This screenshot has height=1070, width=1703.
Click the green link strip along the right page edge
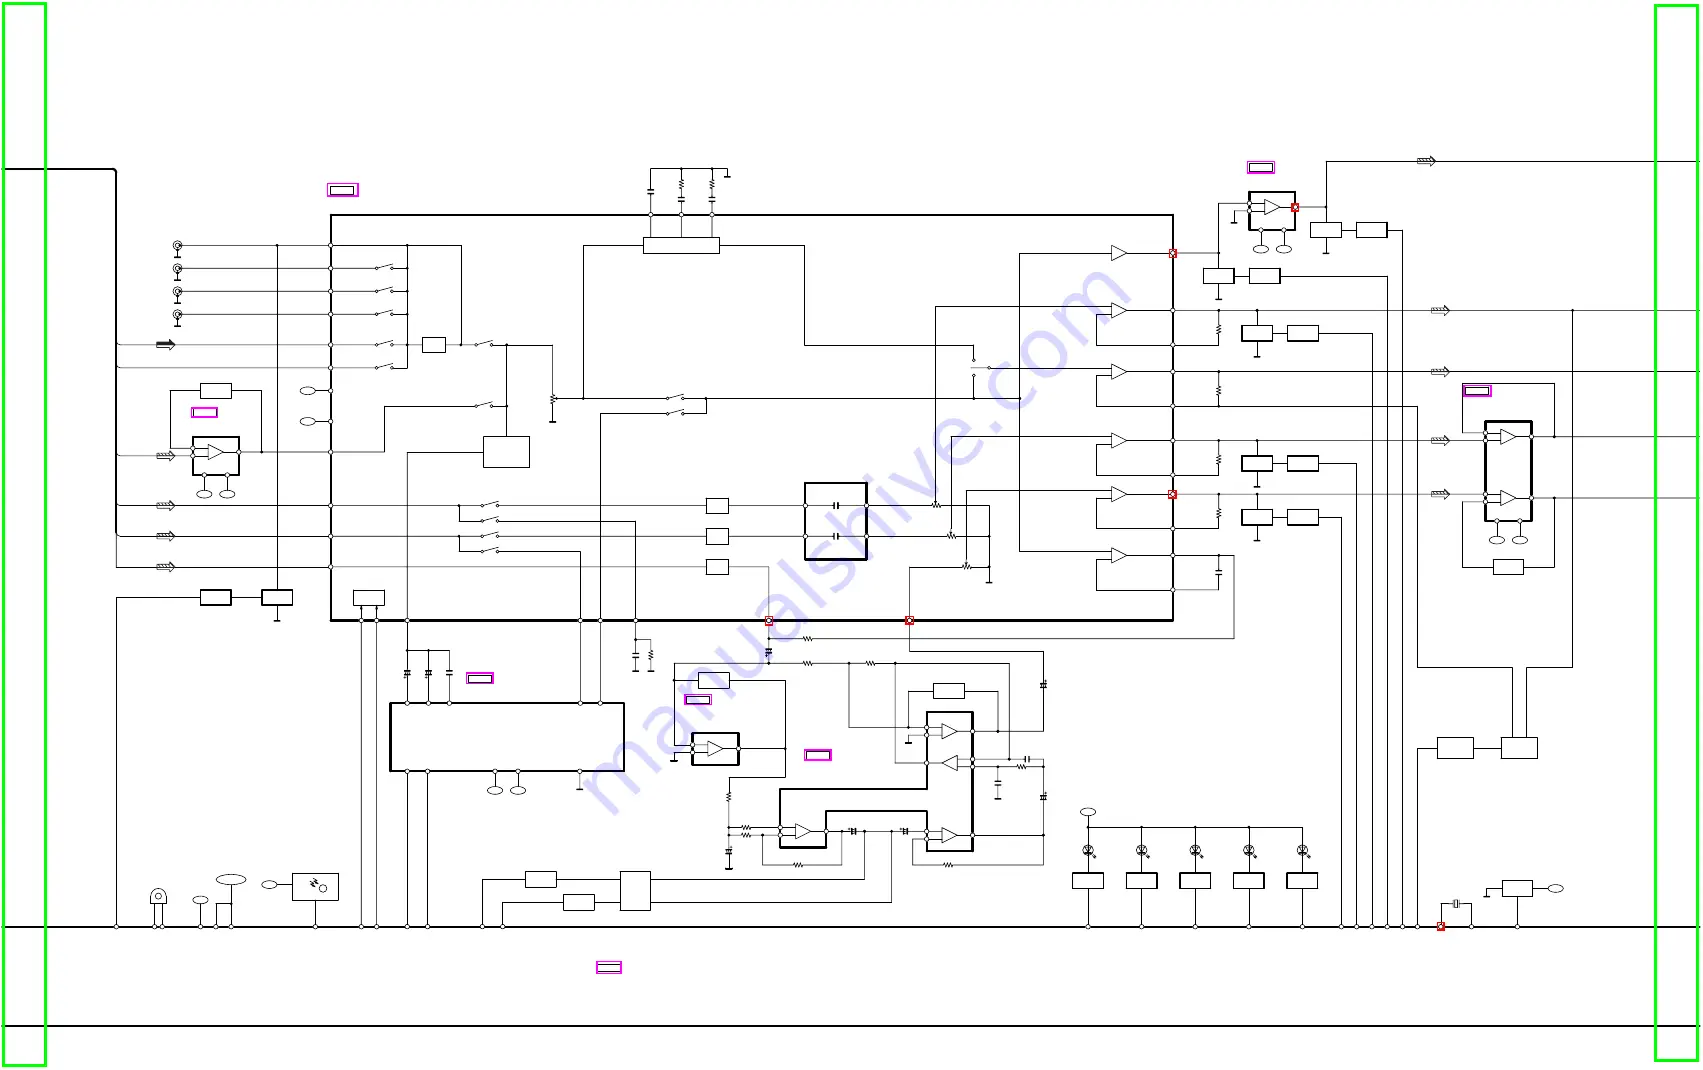(x=1676, y=533)
